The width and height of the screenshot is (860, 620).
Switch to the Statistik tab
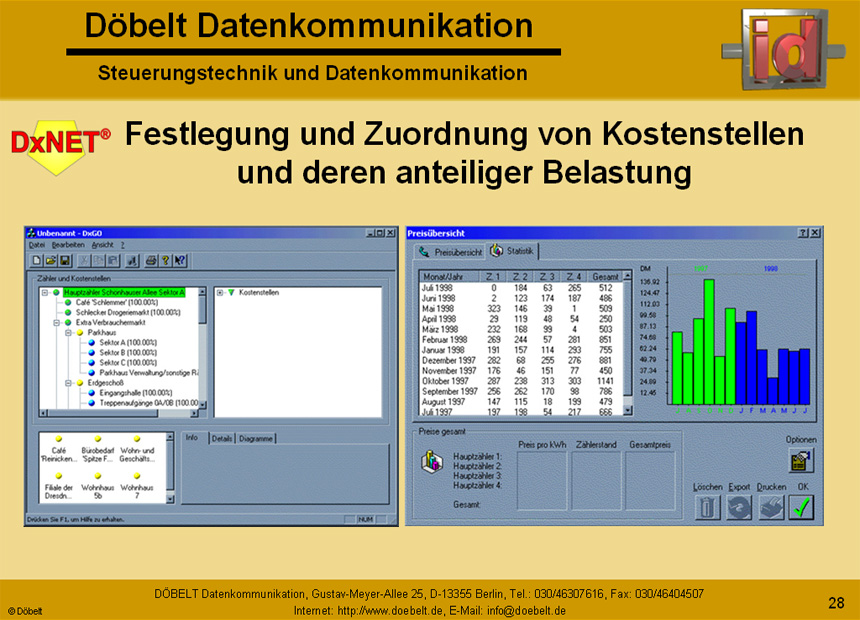pos(513,251)
